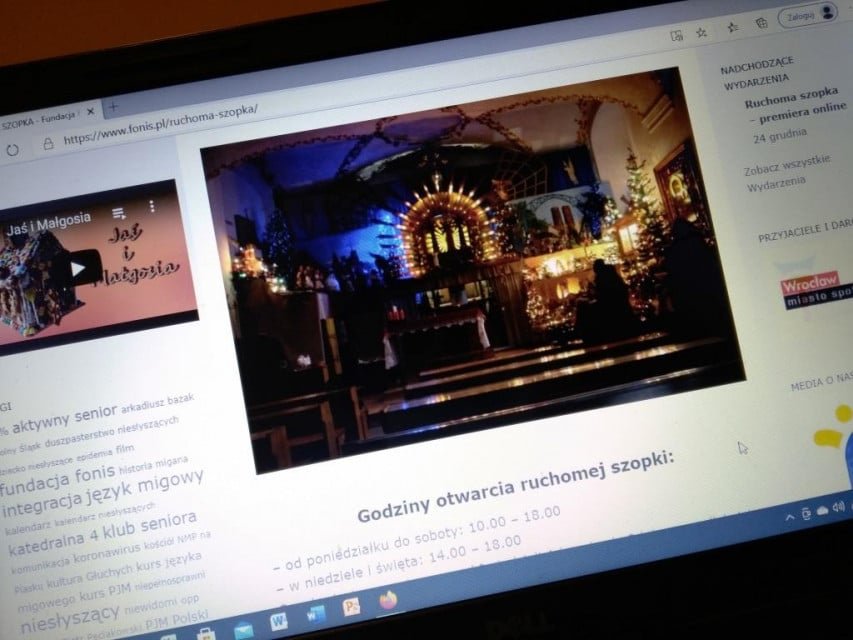Add page to favorites with star icon
This screenshot has height=640, width=853.
(702, 33)
